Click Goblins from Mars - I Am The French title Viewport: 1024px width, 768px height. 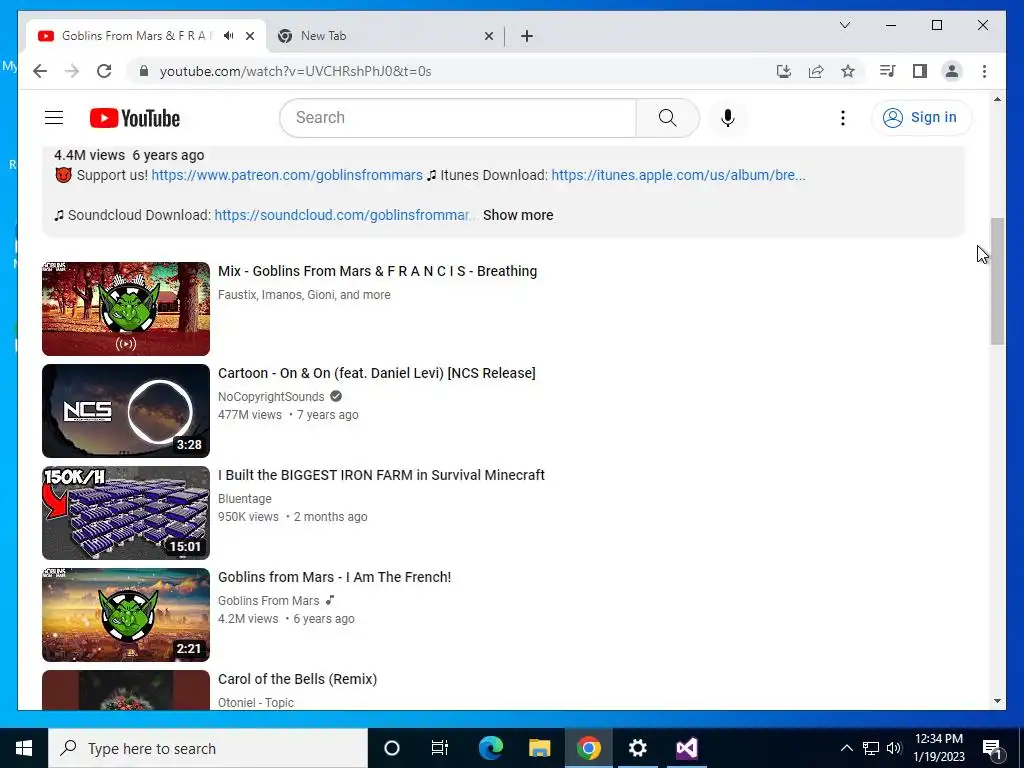pos(334,577)
